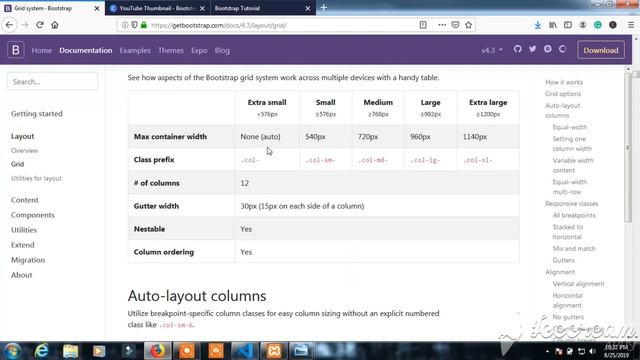Expand Migration in the sidebar
This screenshot has height=360, width=640.
[x=28, y=260]
